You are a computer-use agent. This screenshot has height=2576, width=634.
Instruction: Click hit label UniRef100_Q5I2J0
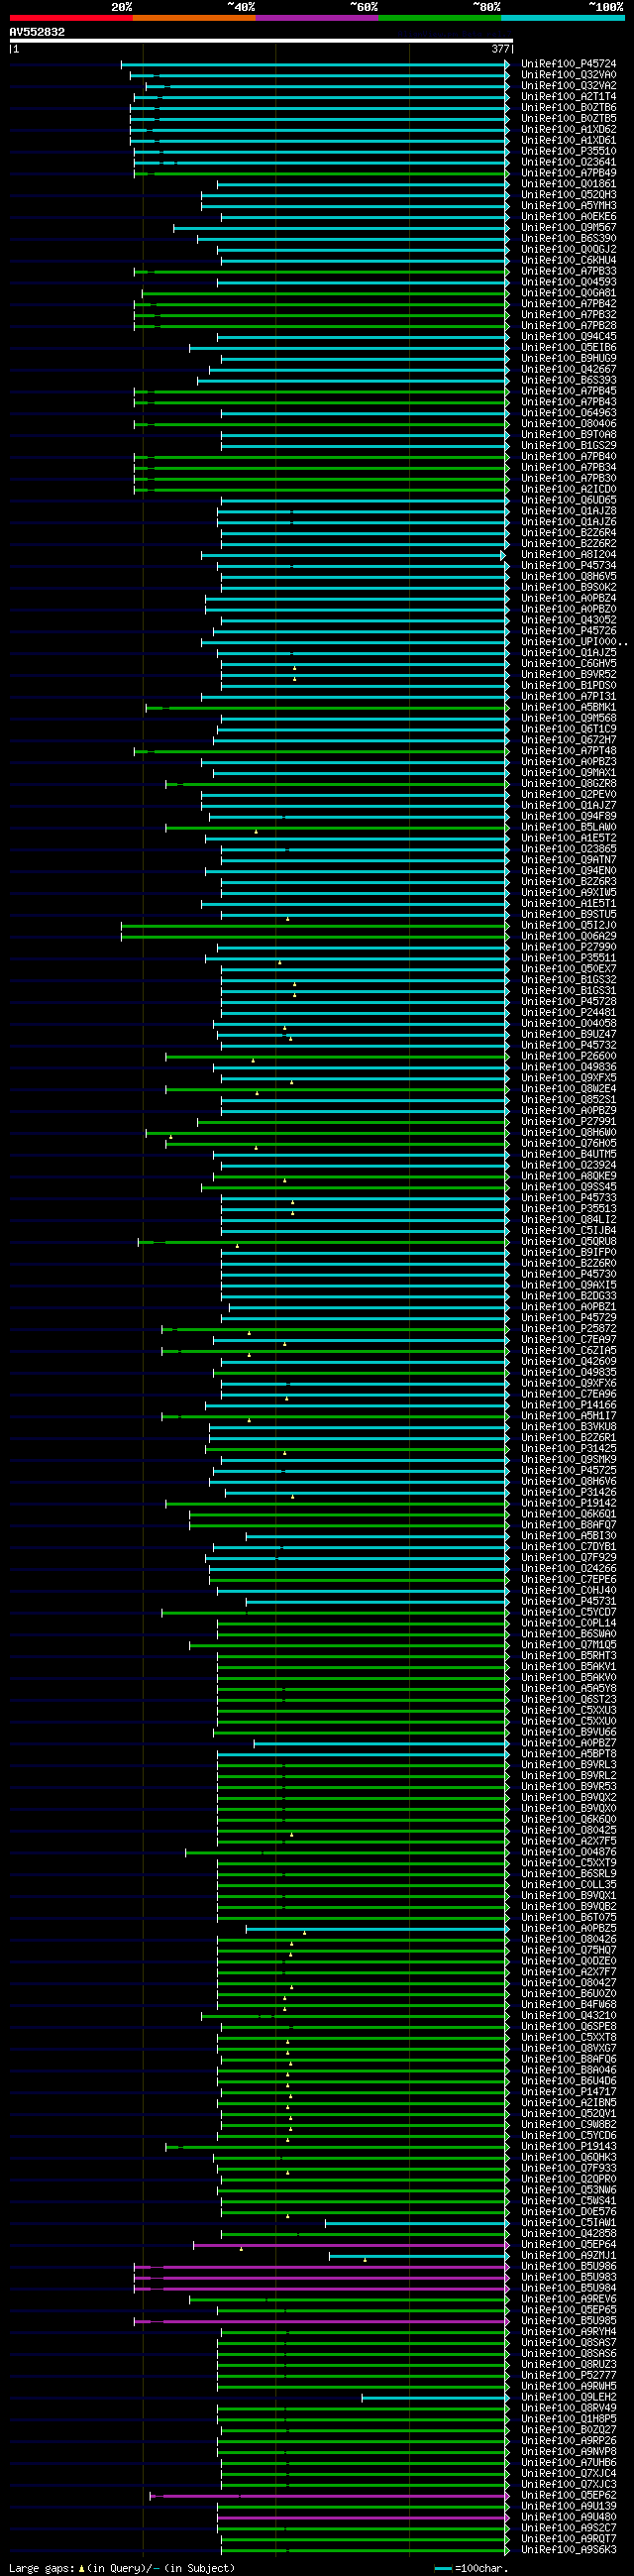tap(569, 925)
